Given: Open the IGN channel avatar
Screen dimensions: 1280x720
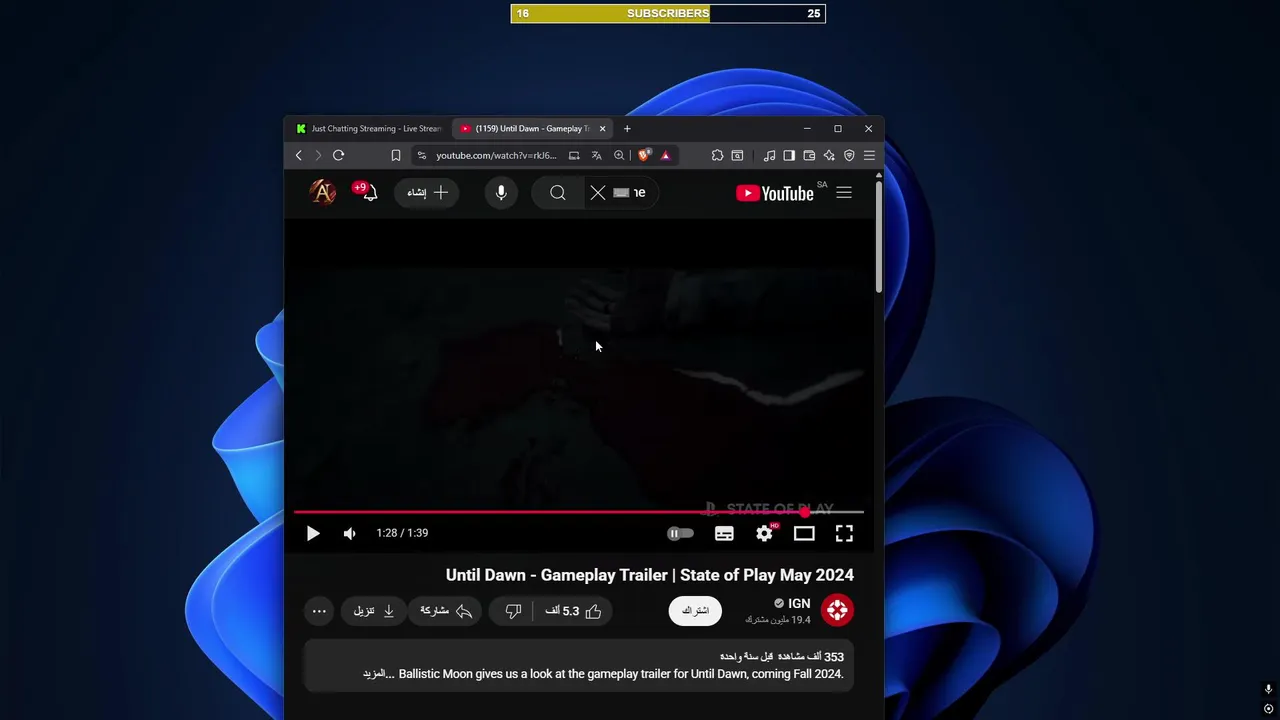Looking at the screenshot, I should [x=837, y=609].
